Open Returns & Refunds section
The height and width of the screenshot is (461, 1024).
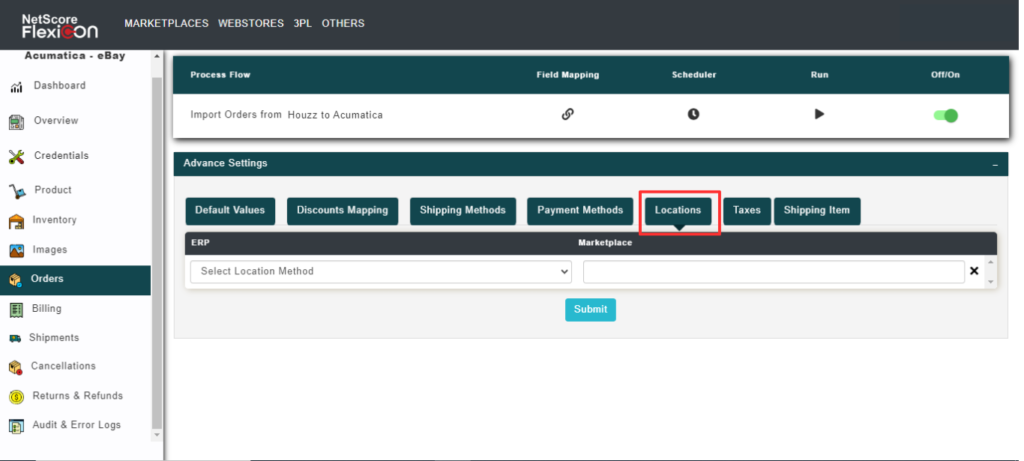77,396
